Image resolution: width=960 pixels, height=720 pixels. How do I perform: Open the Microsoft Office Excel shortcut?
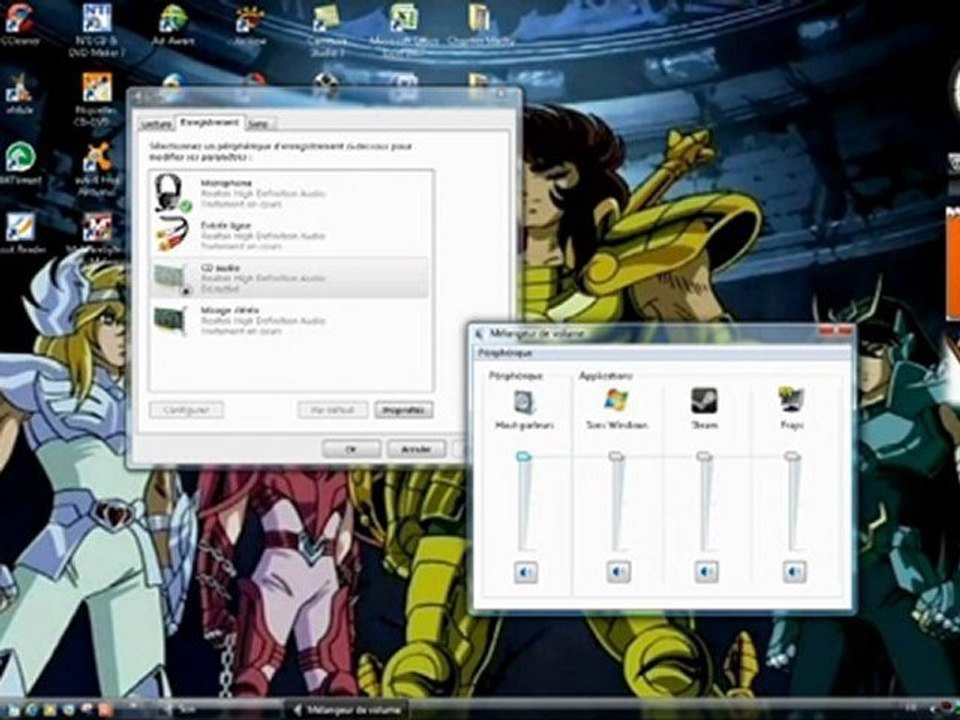(x=403, y=29)
